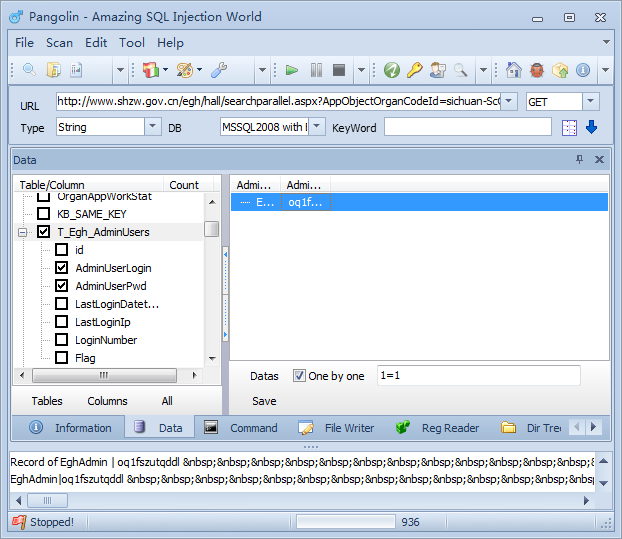Click the users accounts icon
622x539 pixels.
(x=438, y=70)
